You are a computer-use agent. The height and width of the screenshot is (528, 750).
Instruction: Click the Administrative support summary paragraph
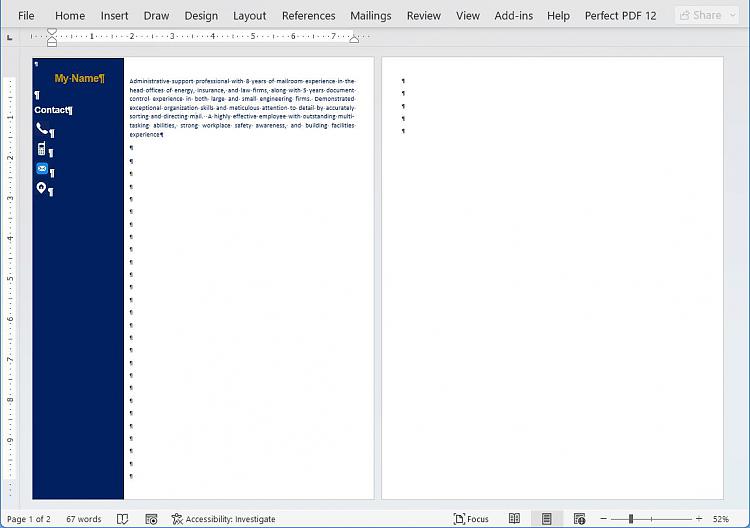pyautogui.click(x=243, y=108)
